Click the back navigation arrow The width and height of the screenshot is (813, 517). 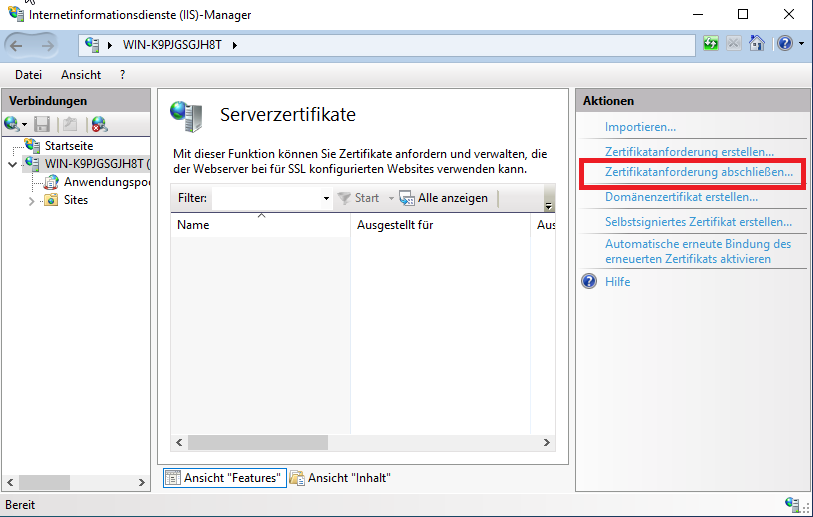tap(20, 45)
